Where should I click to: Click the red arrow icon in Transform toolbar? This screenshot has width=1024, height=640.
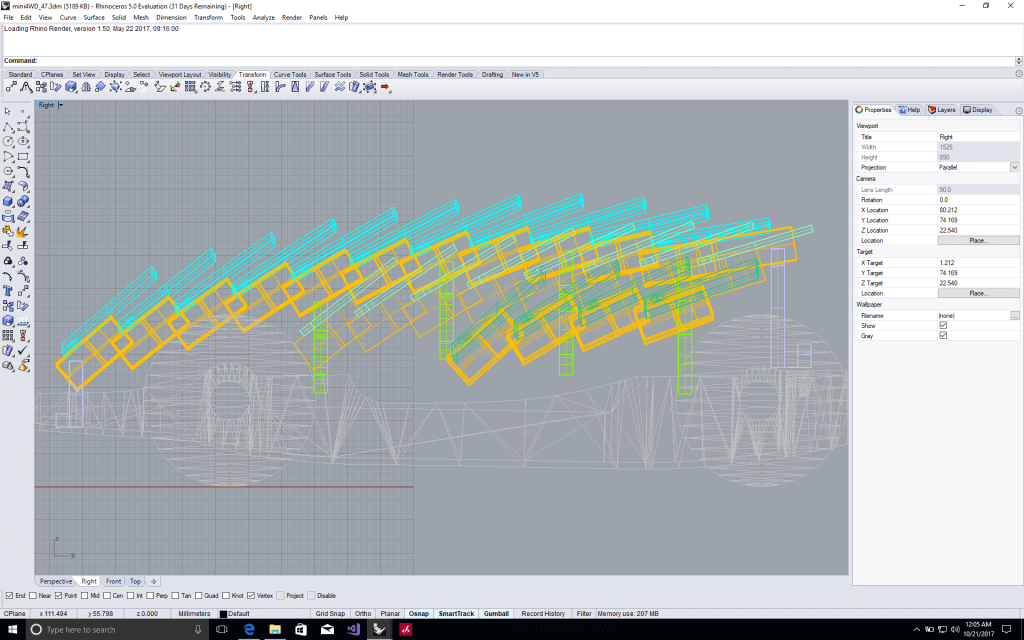[386, 87]
